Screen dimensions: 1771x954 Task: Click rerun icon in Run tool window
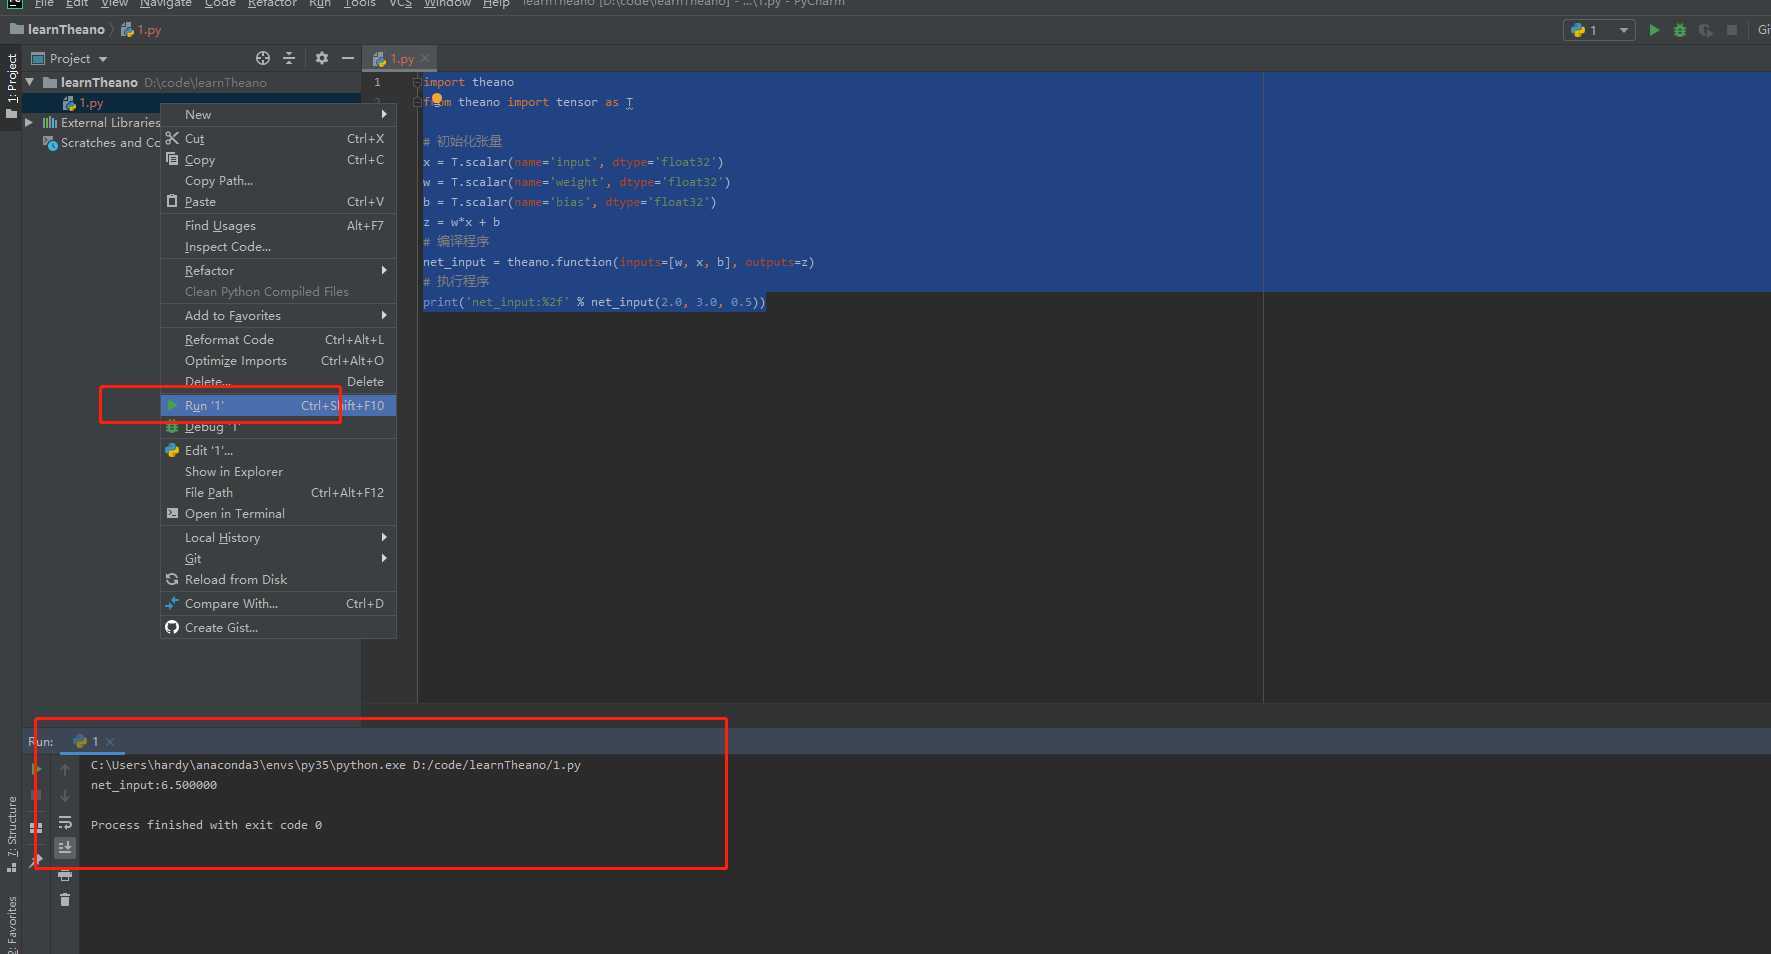tap(37, 769)
